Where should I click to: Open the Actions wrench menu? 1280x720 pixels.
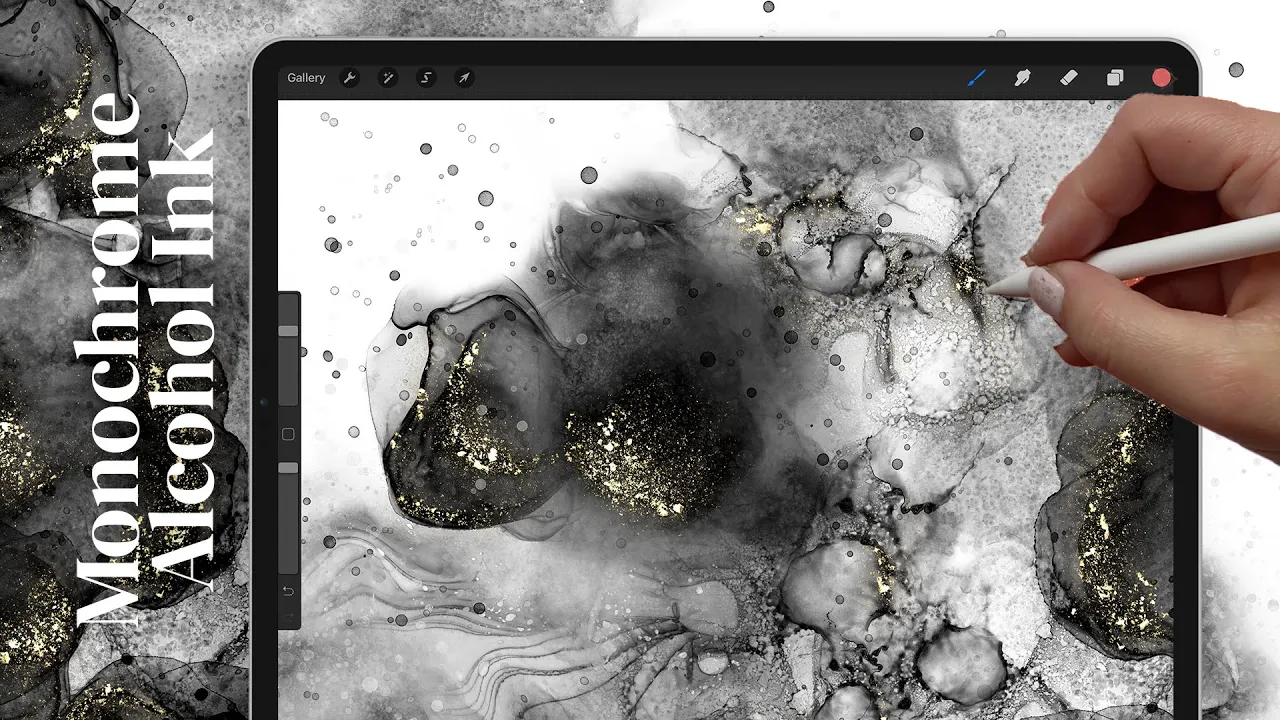click(x=349, y=78)
